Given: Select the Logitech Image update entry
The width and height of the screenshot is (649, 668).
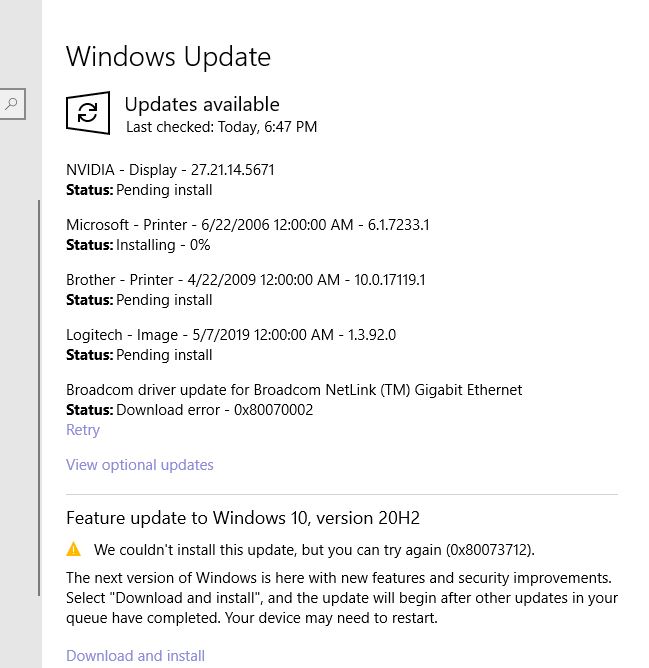Looking at the screenshot, I should (x=230, y=335).
